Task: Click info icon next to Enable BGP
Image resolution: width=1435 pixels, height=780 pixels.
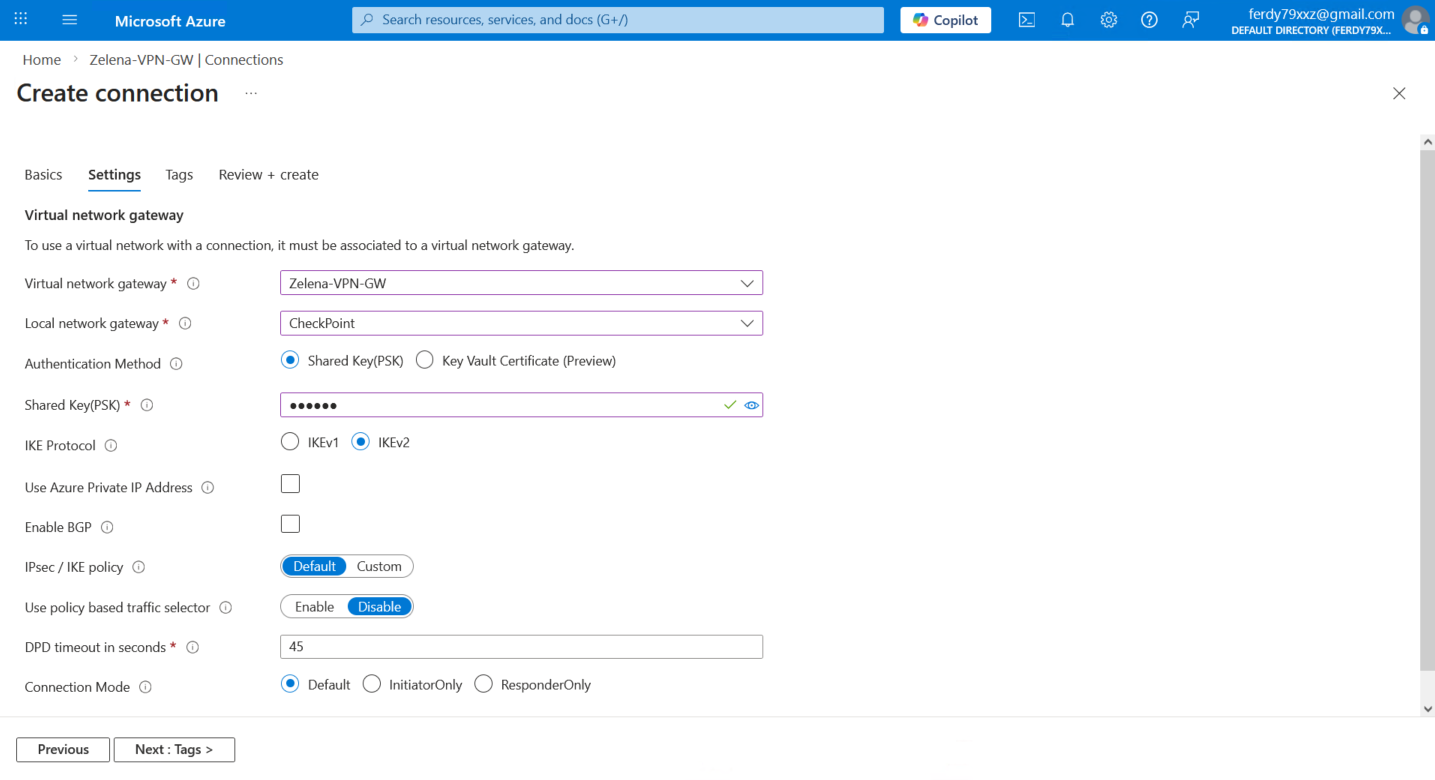Action: tap(107, 527)
